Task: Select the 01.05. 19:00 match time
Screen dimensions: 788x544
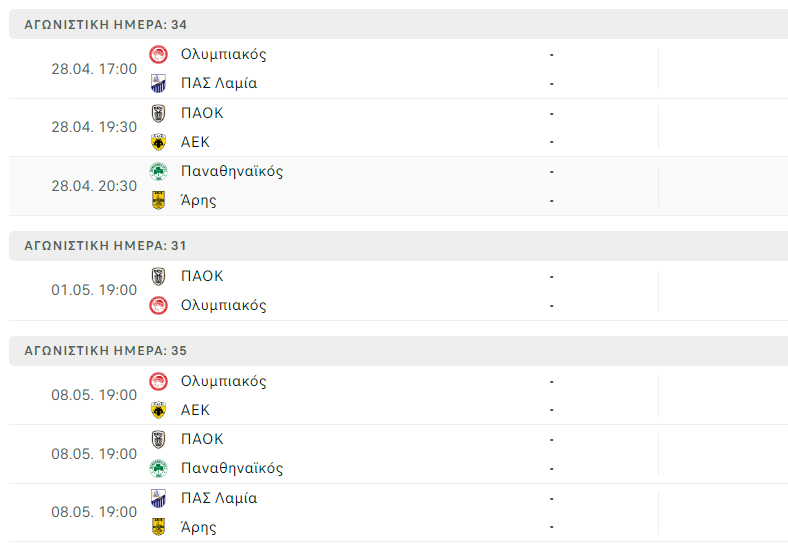Action: (x=94, y=290)
